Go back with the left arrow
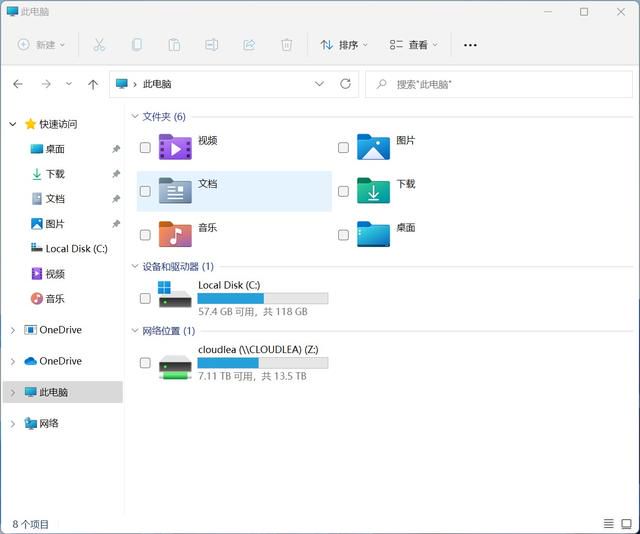640x534 pixels. [x=18, y=84]
